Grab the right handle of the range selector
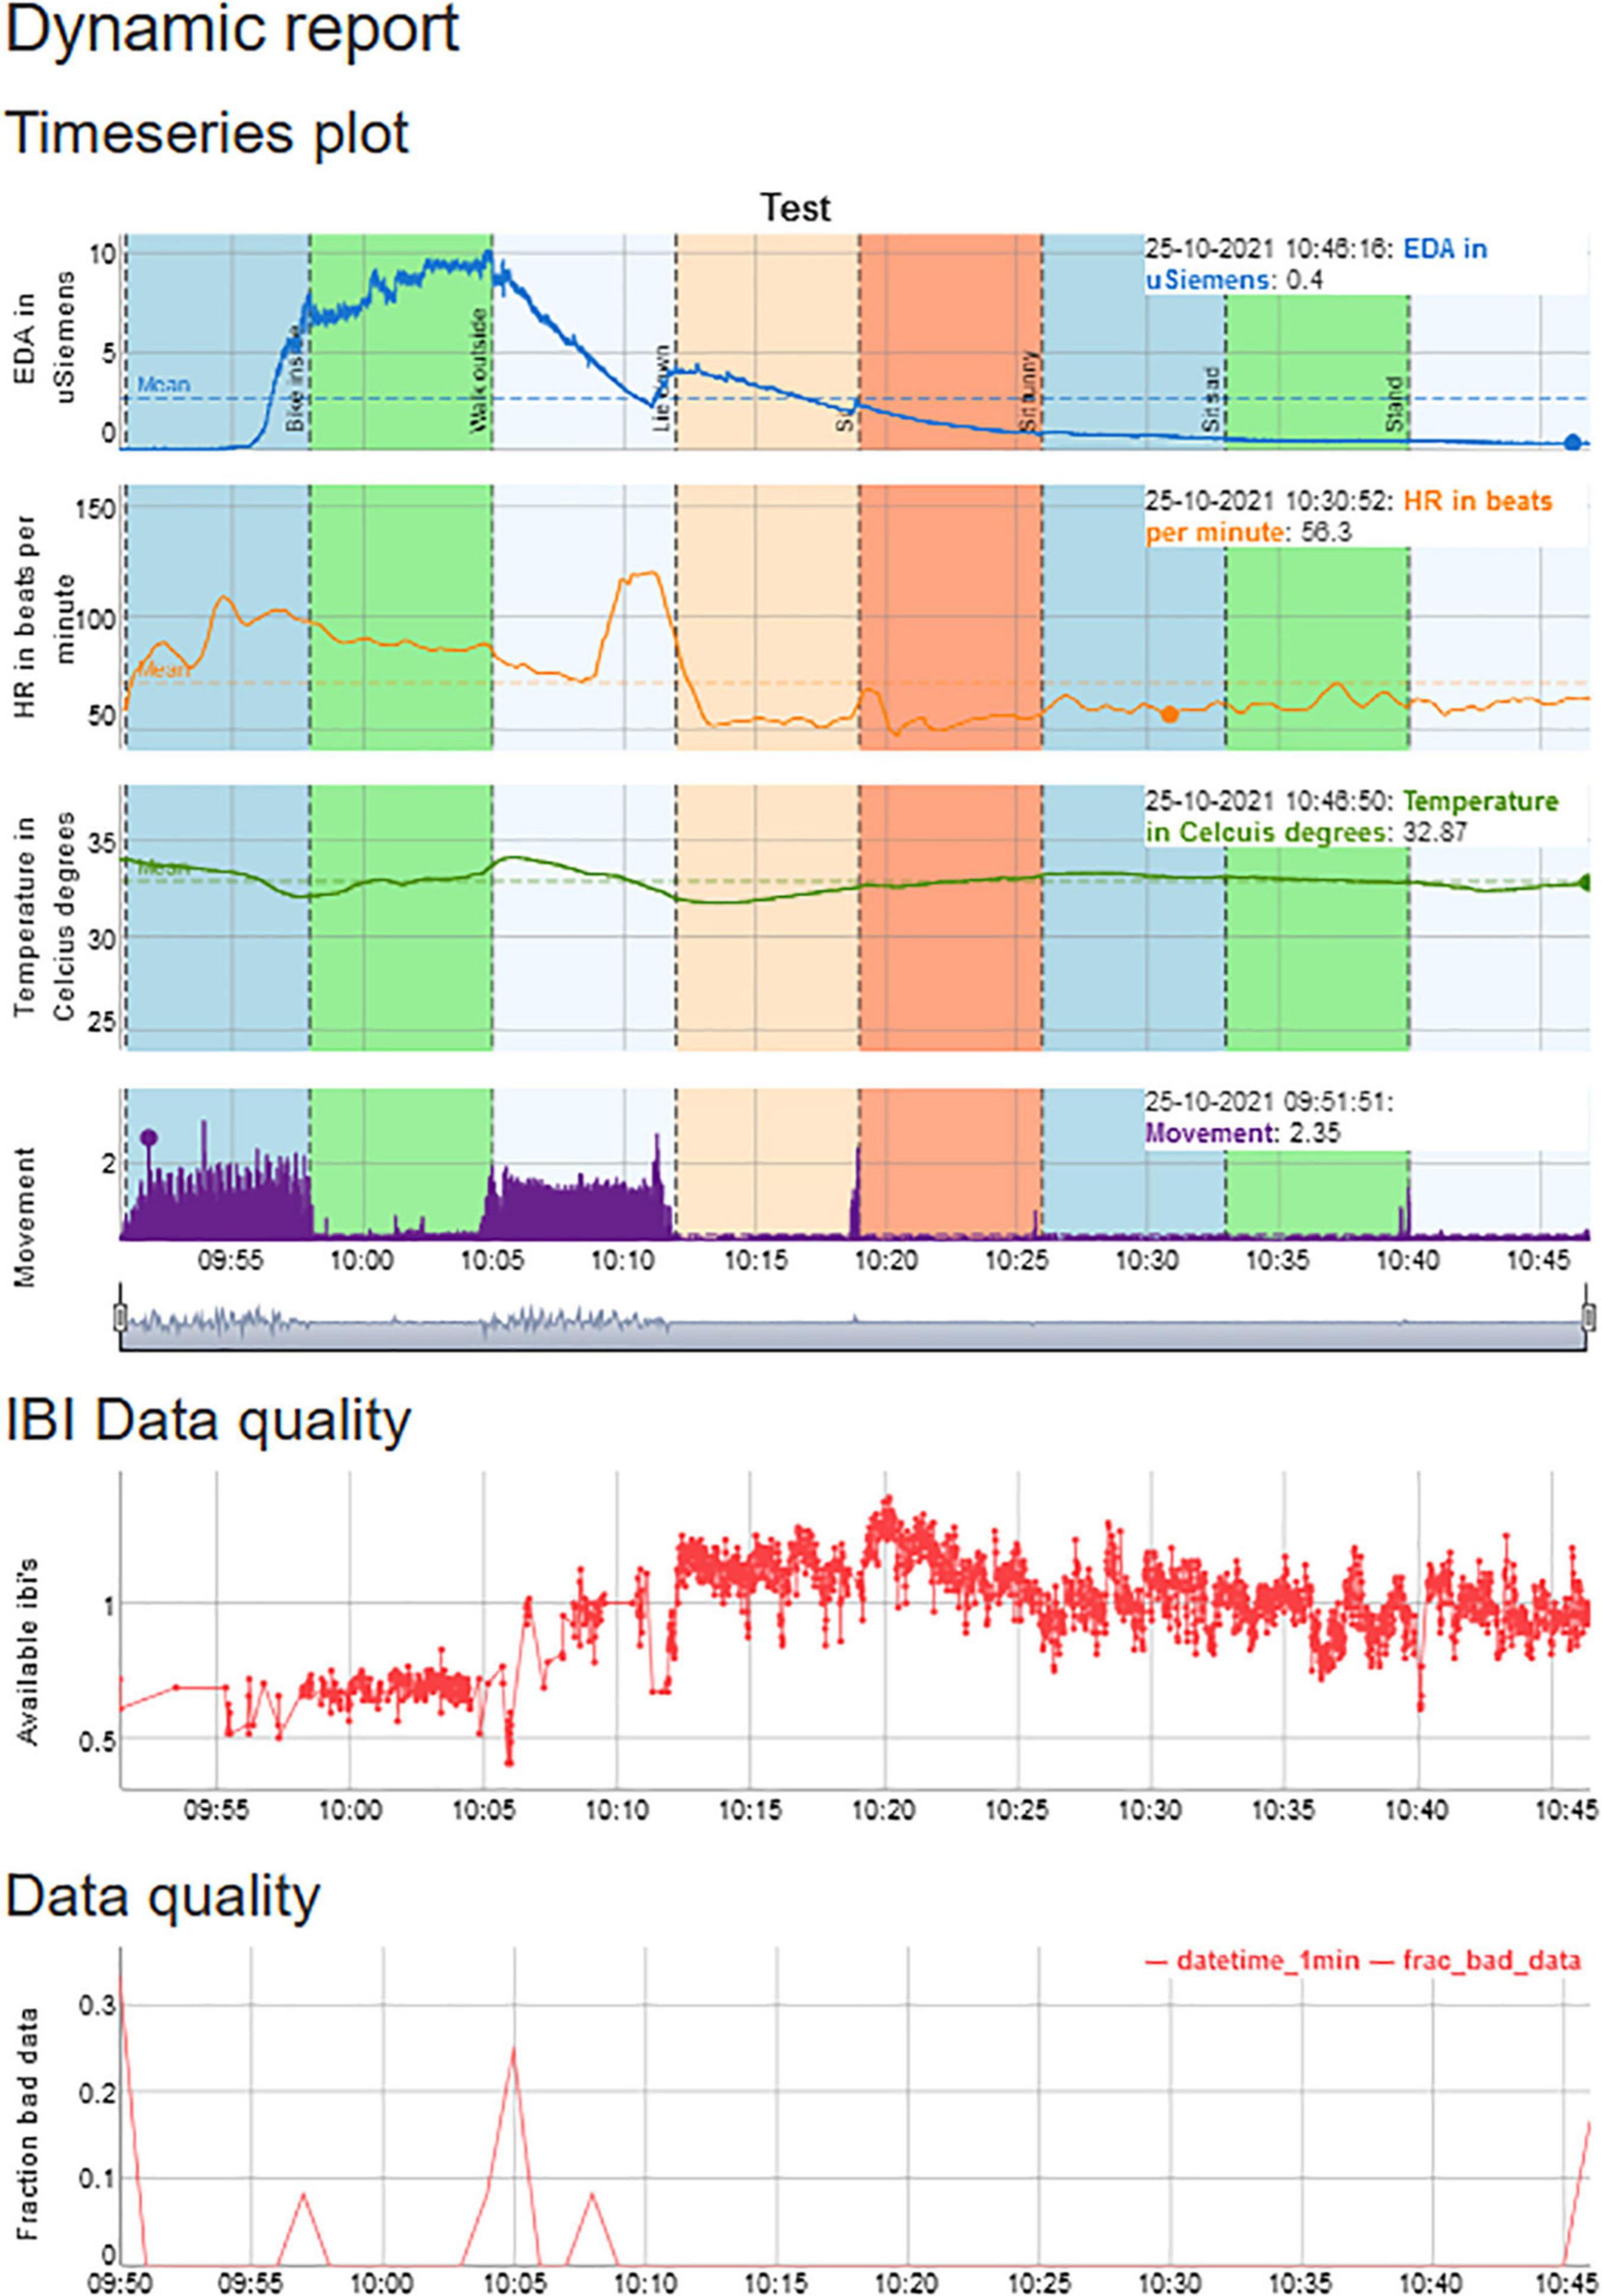 click(1588, 1318)
